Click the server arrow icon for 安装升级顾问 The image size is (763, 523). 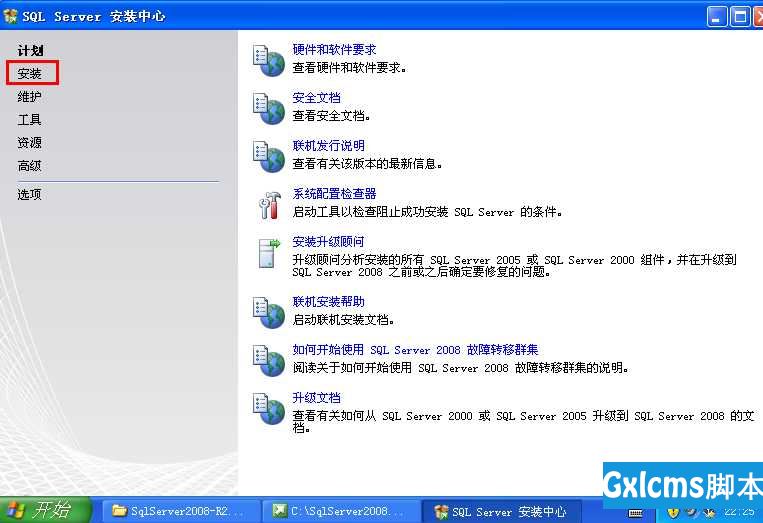tap(270, 253)
